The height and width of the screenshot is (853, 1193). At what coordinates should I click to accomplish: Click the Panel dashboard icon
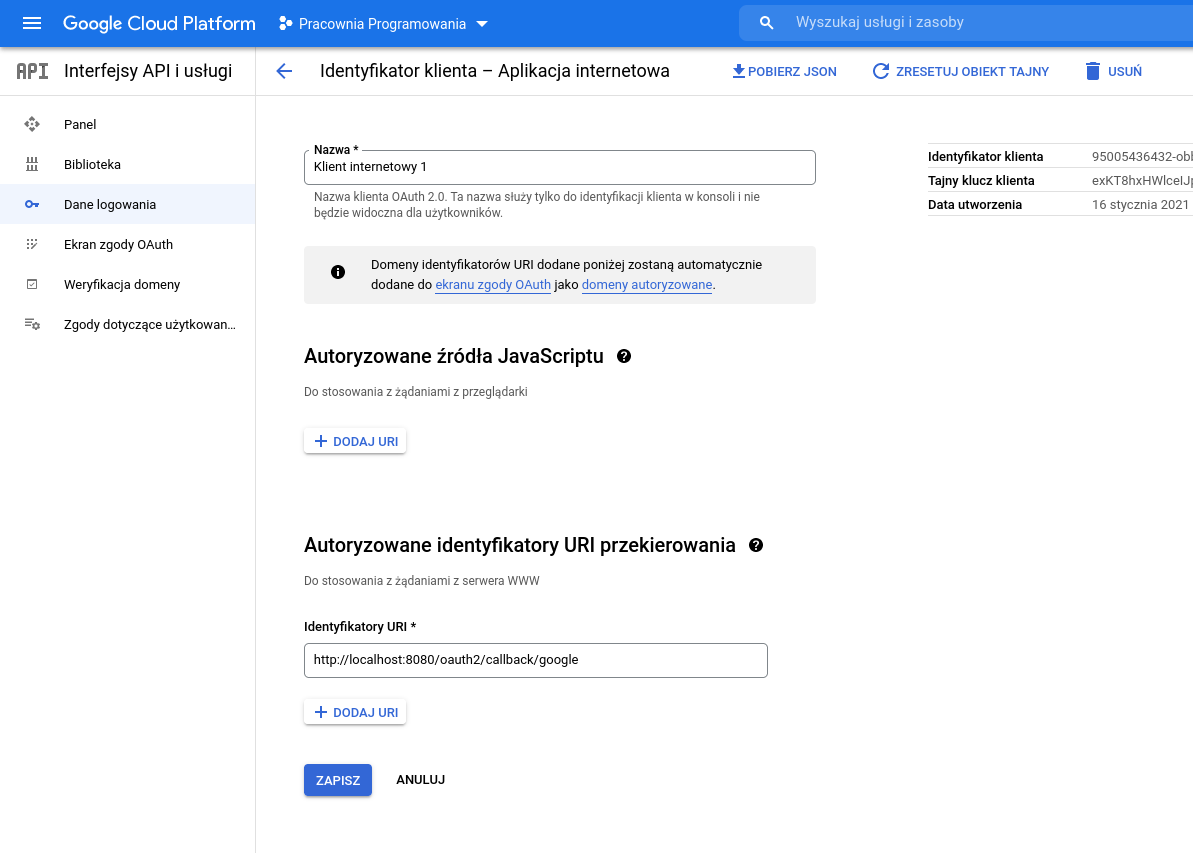pos(32,124)
